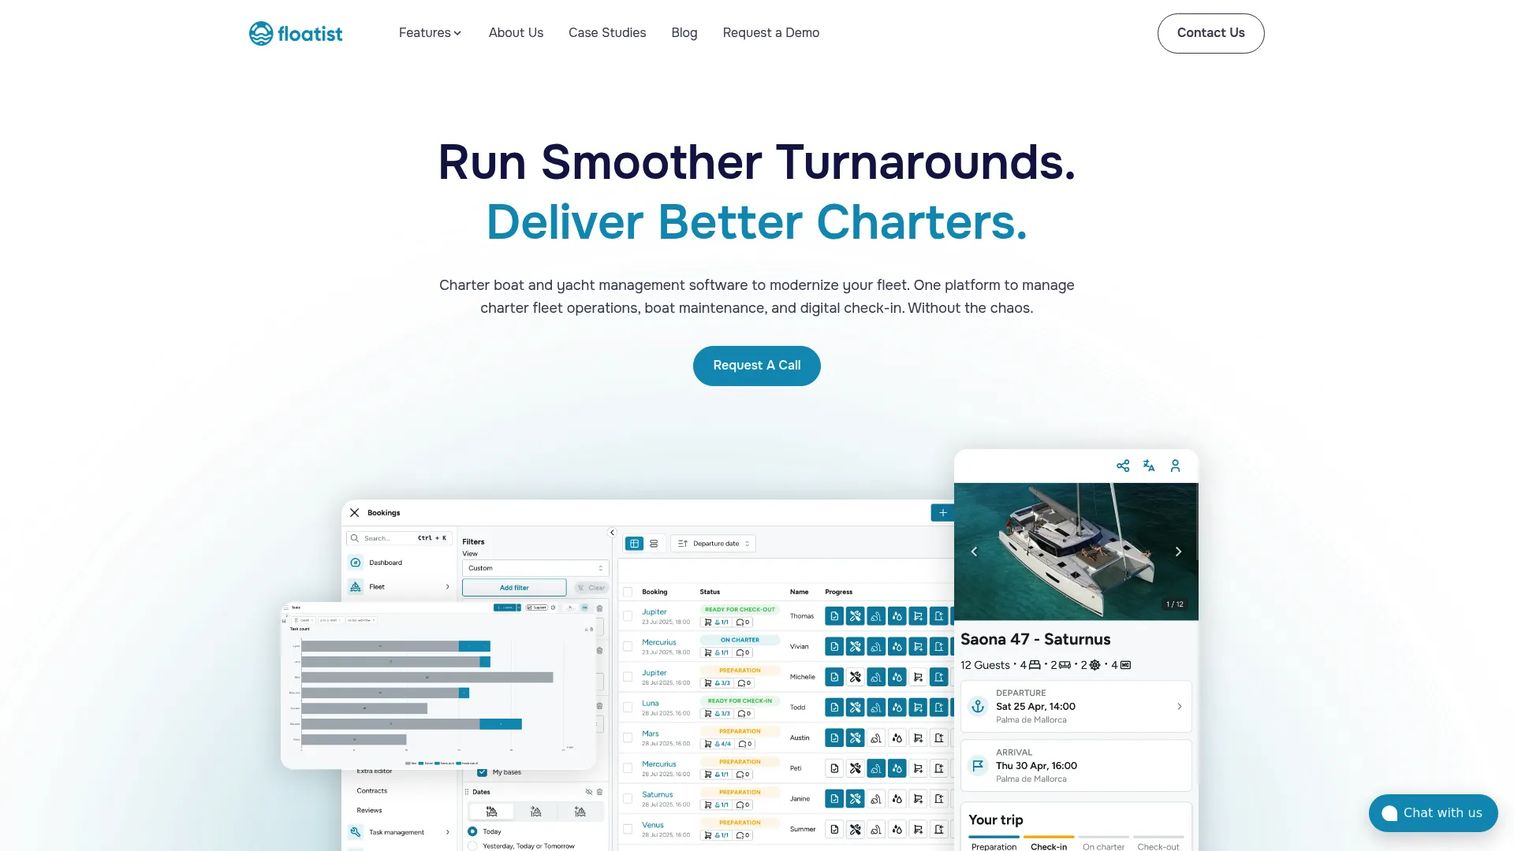Click the Dashboard gauge icon in the sidebar
Screen dimensions: 1514x851
(355, 563)
